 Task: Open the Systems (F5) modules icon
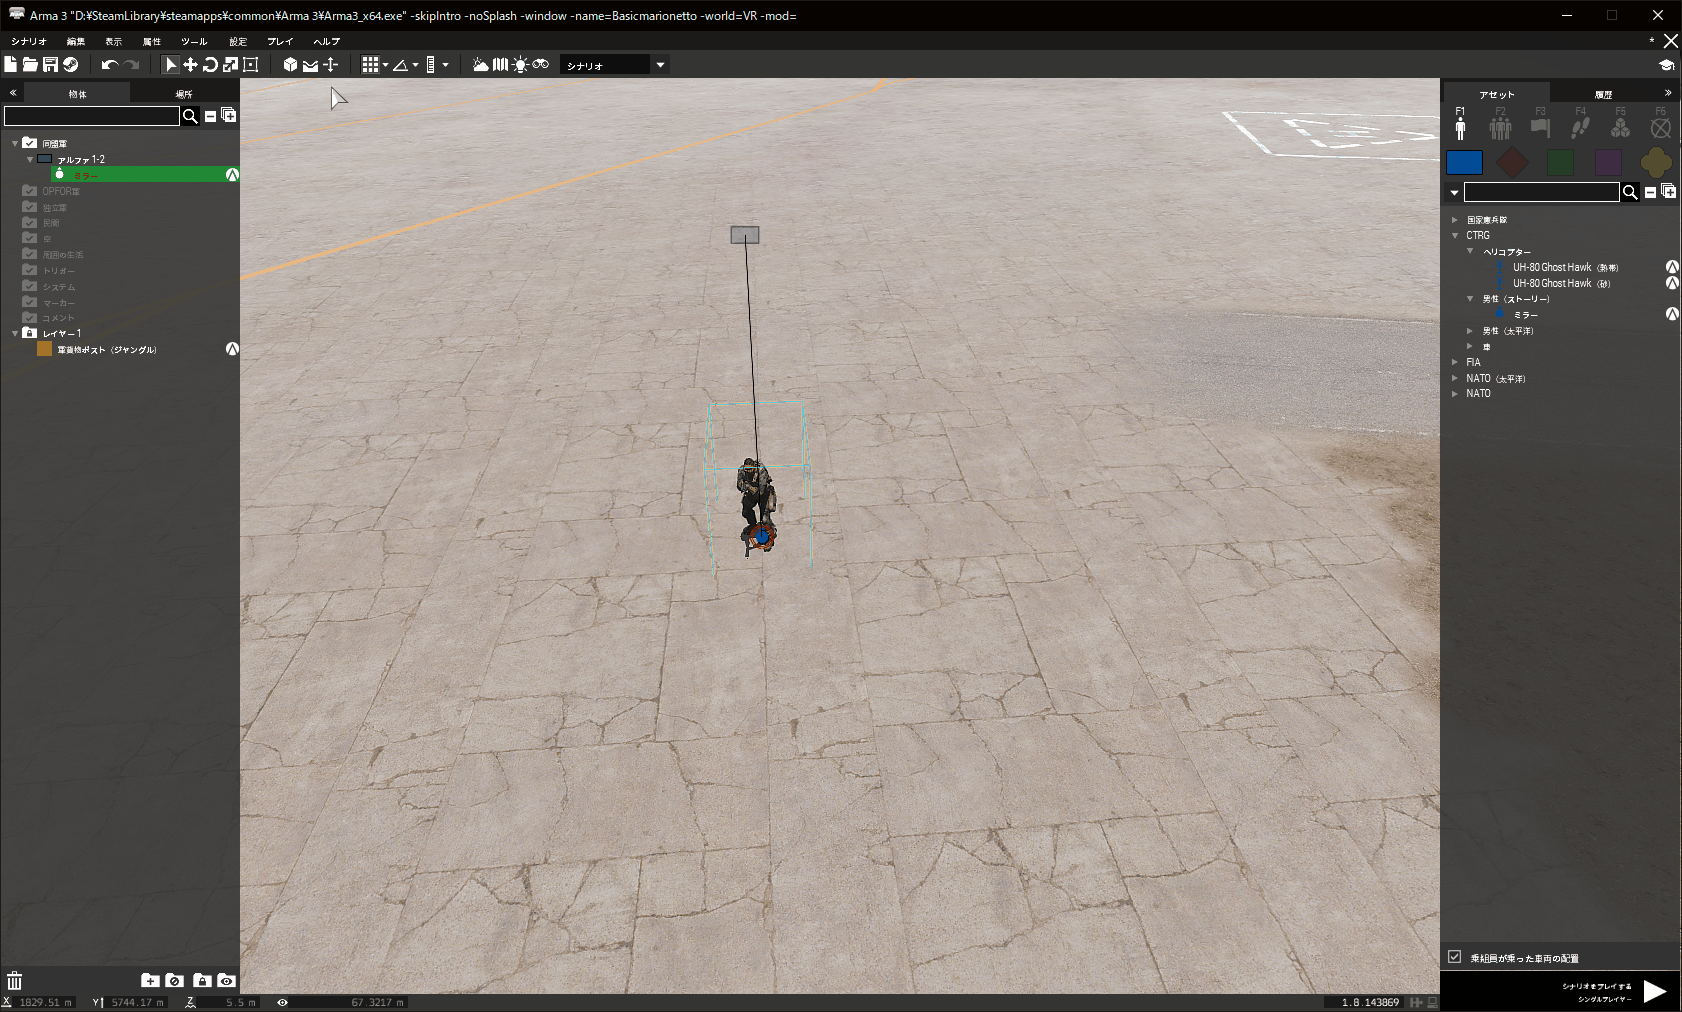point(1620,125)
